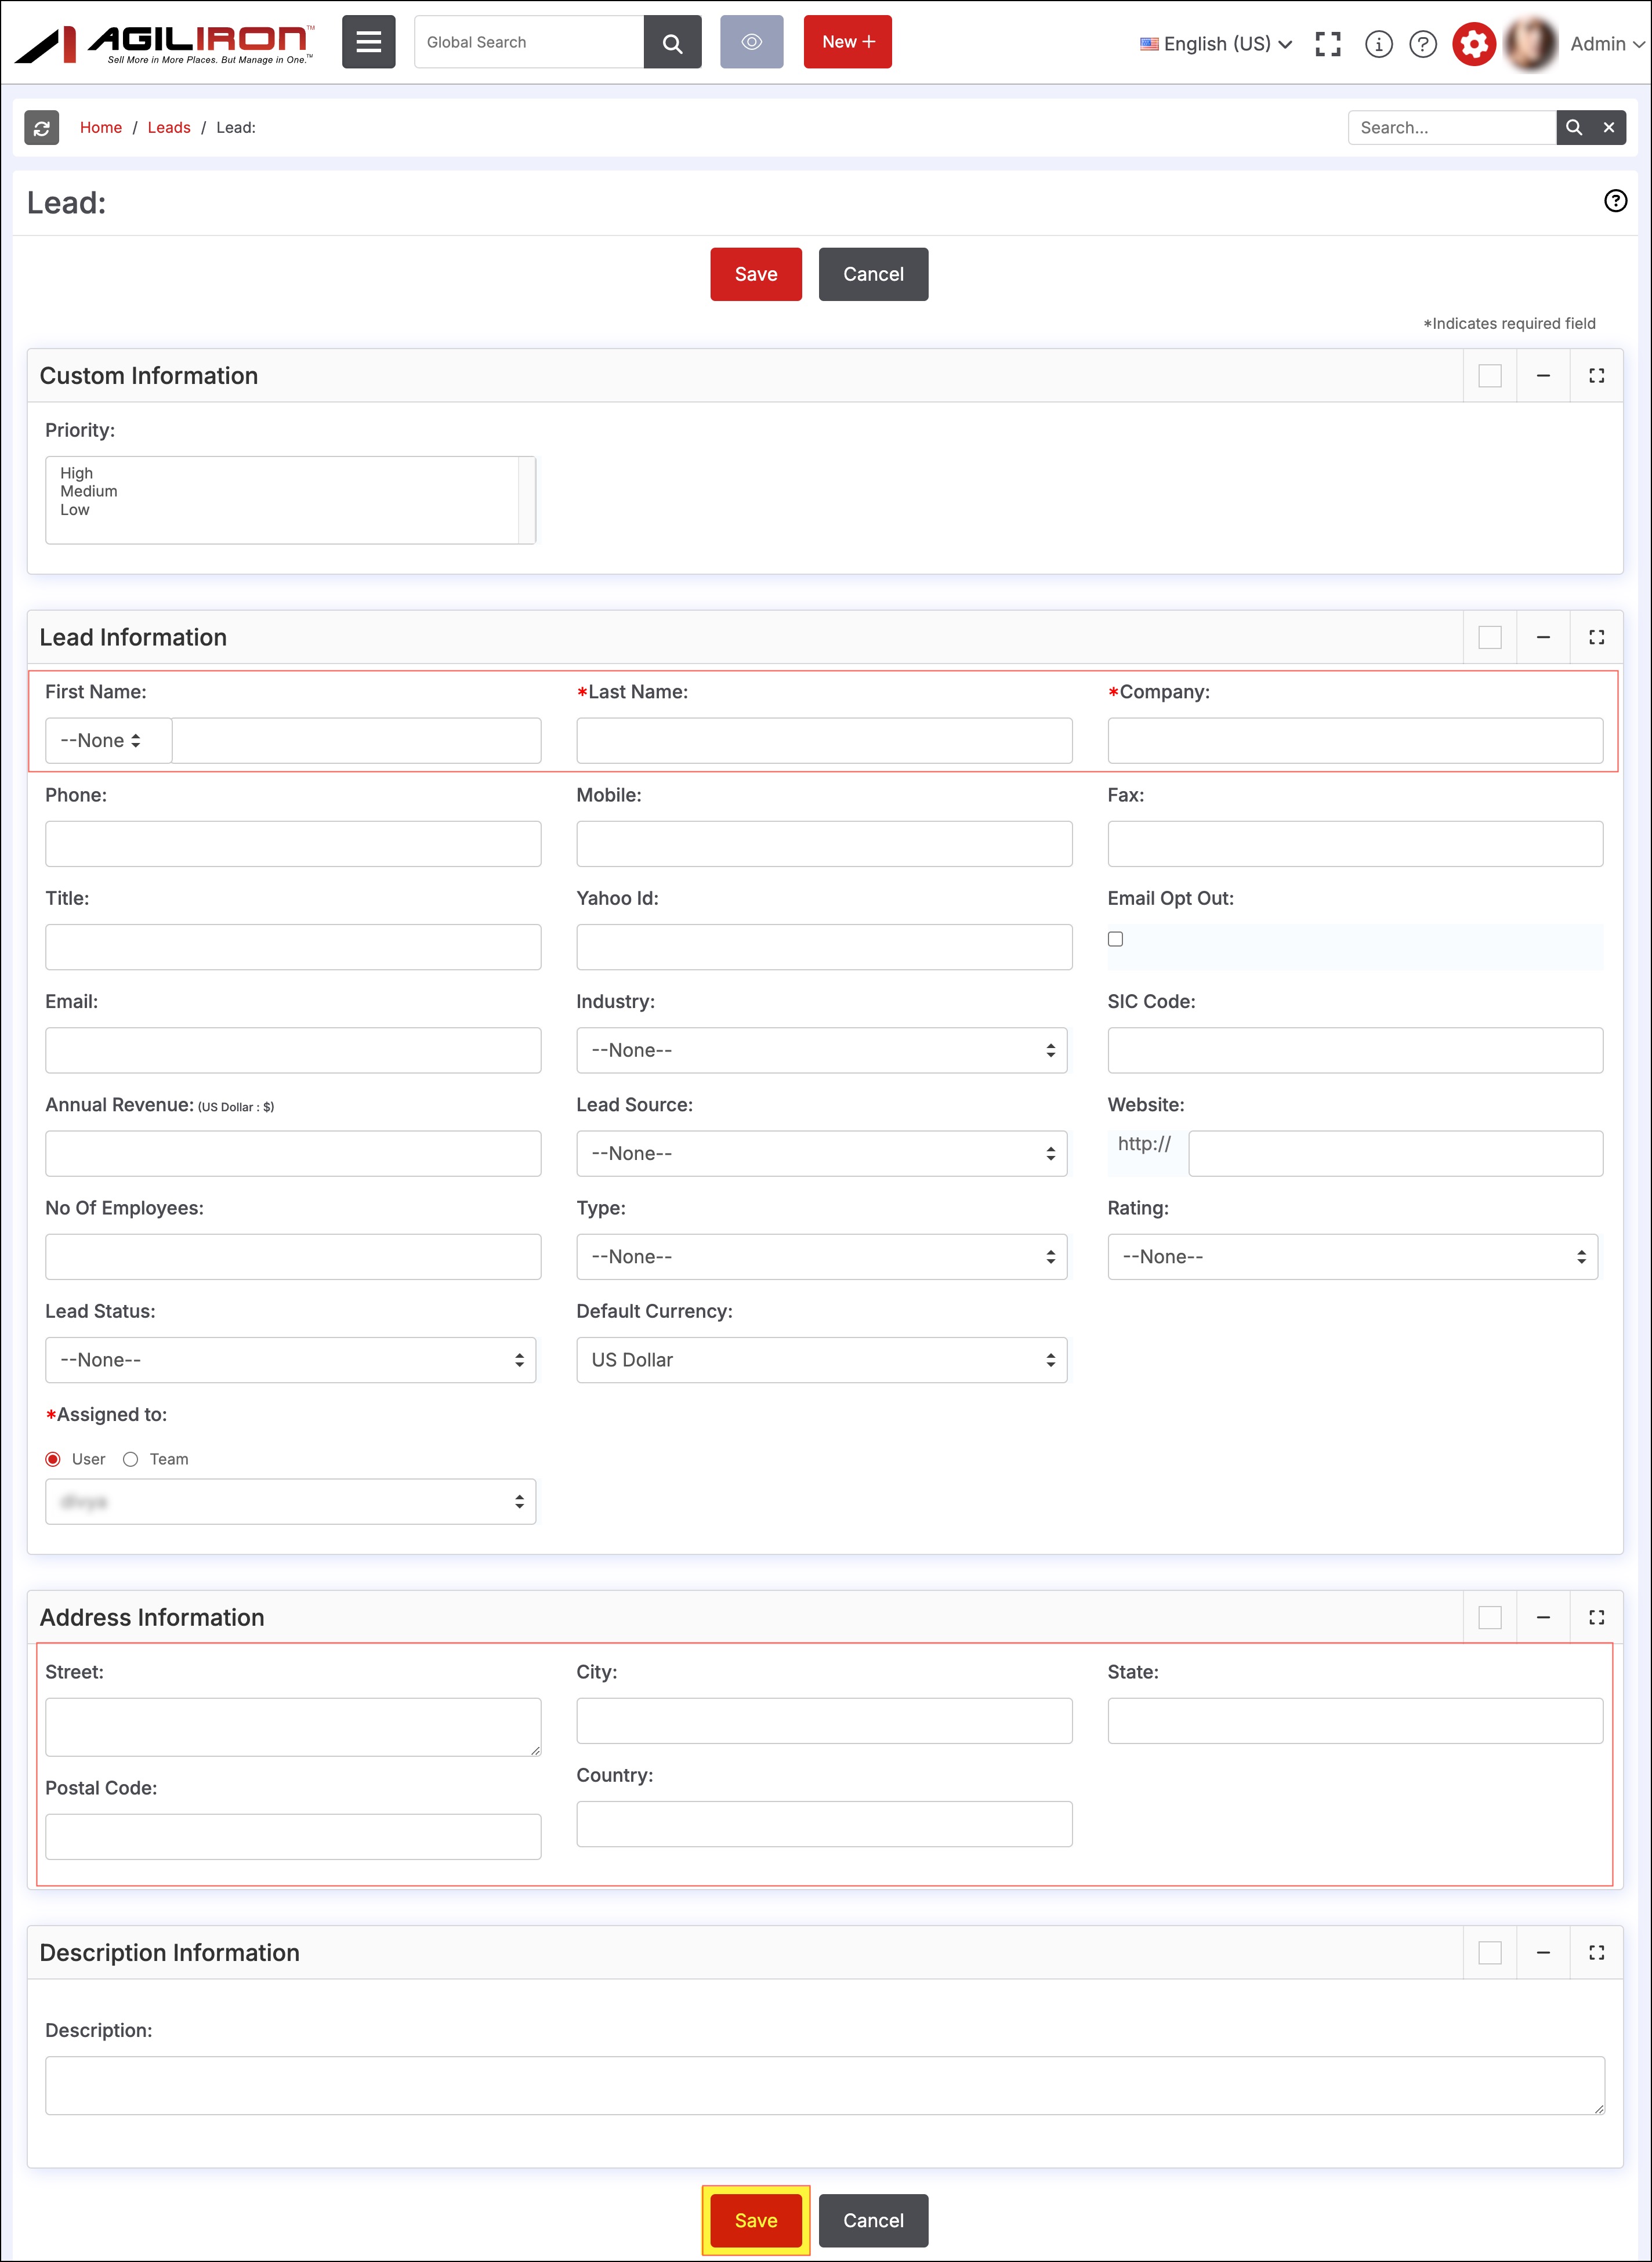This screenshot has height=2262, width=1652.
Task: Open the Industry dropdown
Action: click(x=821, y=1050)
